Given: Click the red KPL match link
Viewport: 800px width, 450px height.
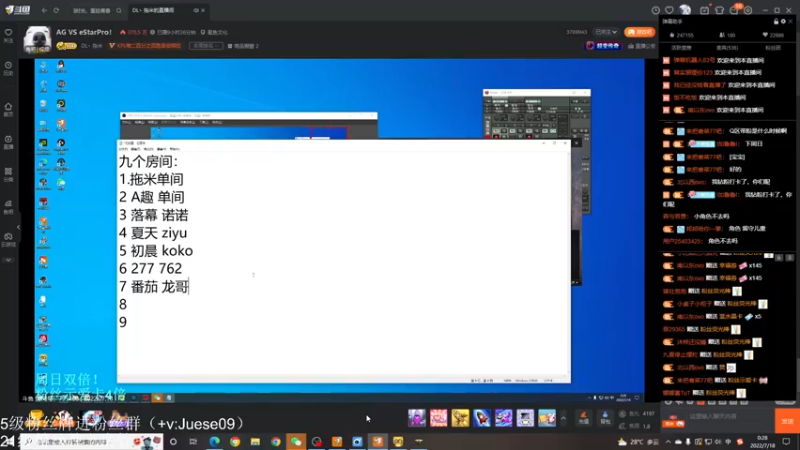Looking at the screenshot, I should point(145,46).
